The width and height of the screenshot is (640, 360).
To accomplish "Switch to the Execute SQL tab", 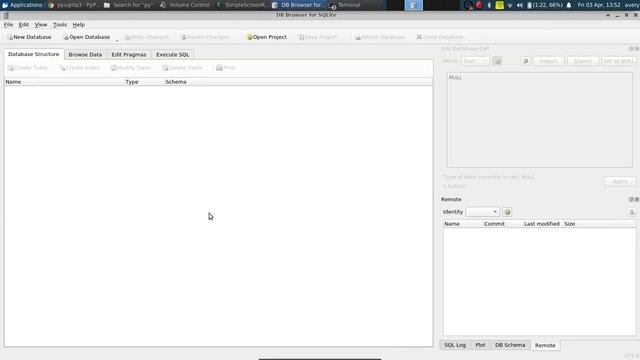I will (173, 54).
